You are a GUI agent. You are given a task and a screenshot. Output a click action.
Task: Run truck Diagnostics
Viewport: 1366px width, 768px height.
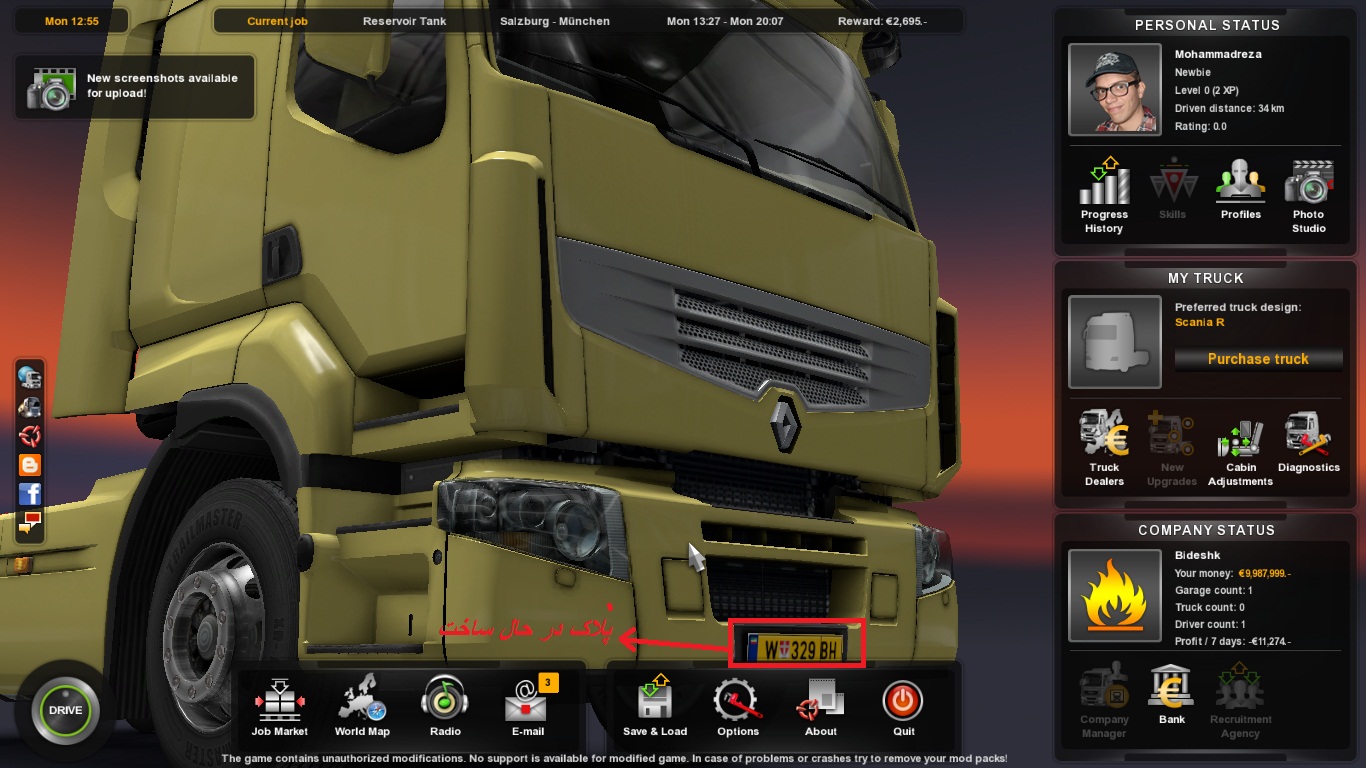1308,441
